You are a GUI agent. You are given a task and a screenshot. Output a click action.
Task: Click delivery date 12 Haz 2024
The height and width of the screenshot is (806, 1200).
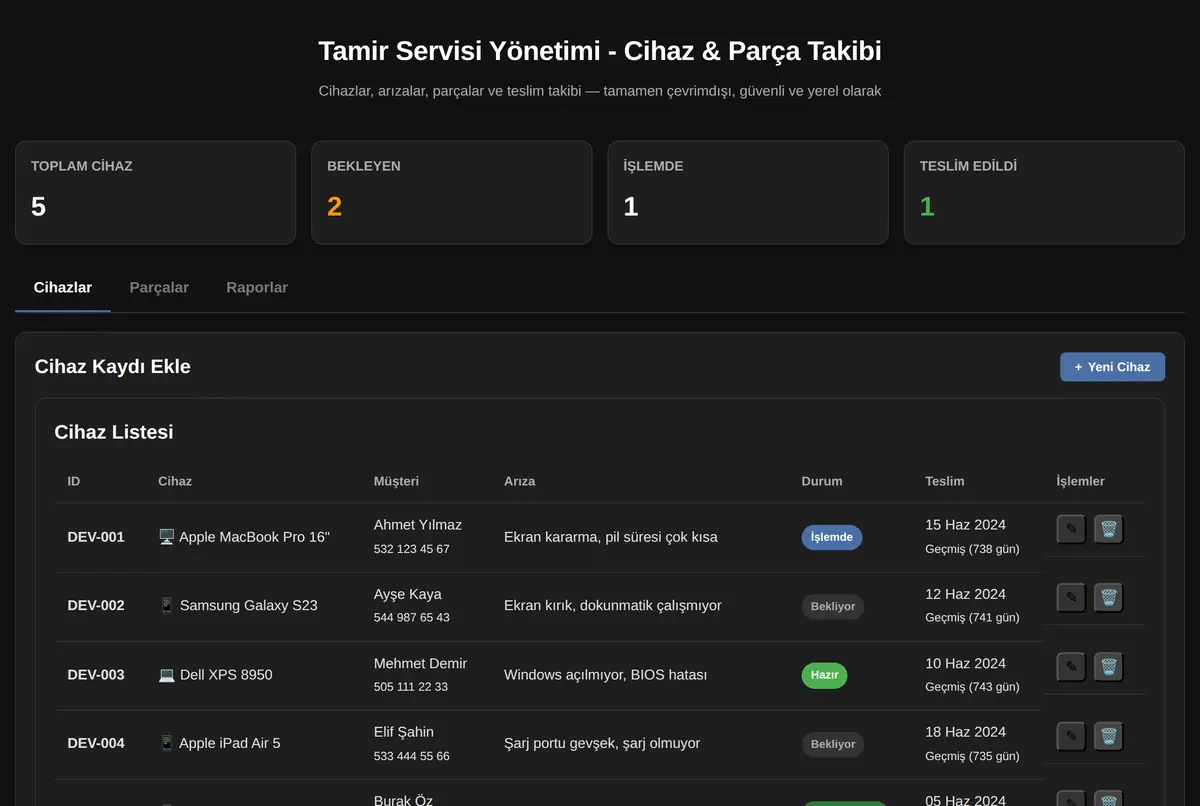pyautogui.click(x=965, y=594)
